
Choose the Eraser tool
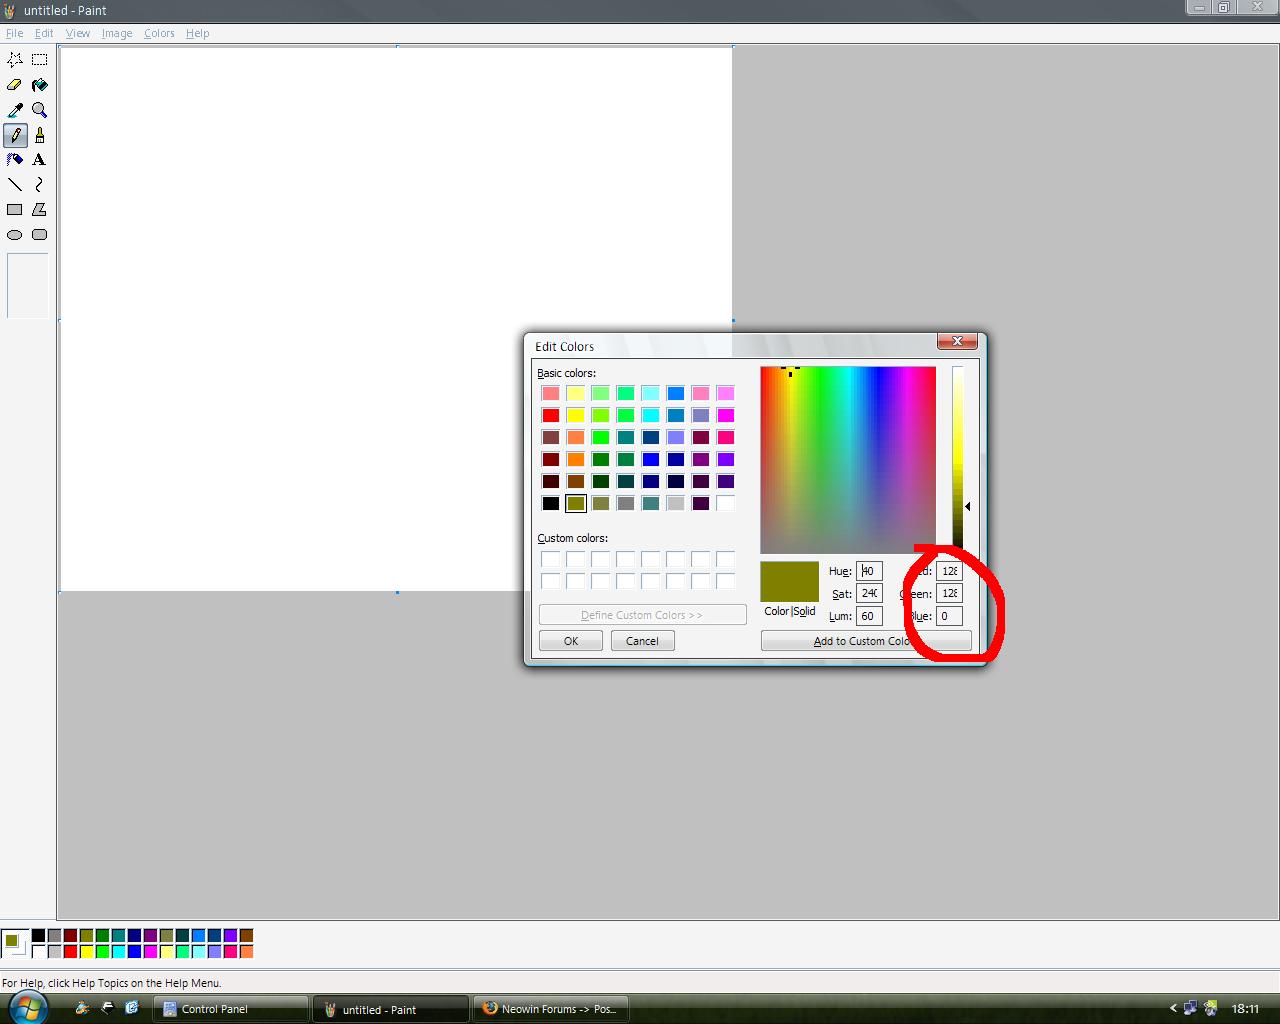click(x=15, y=85)
